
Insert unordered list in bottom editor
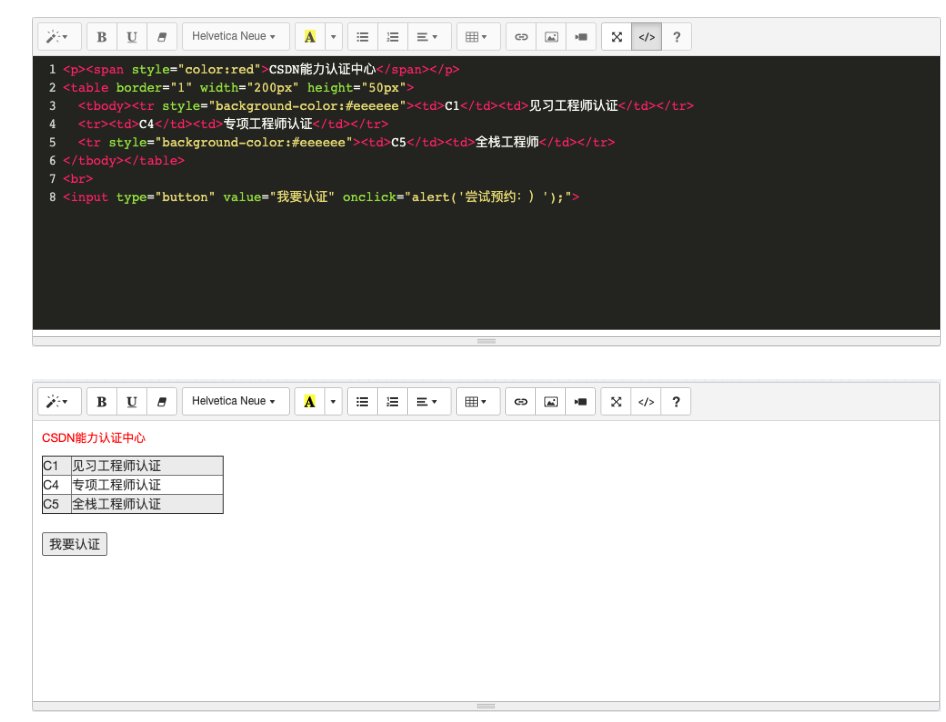pos(362,402)
